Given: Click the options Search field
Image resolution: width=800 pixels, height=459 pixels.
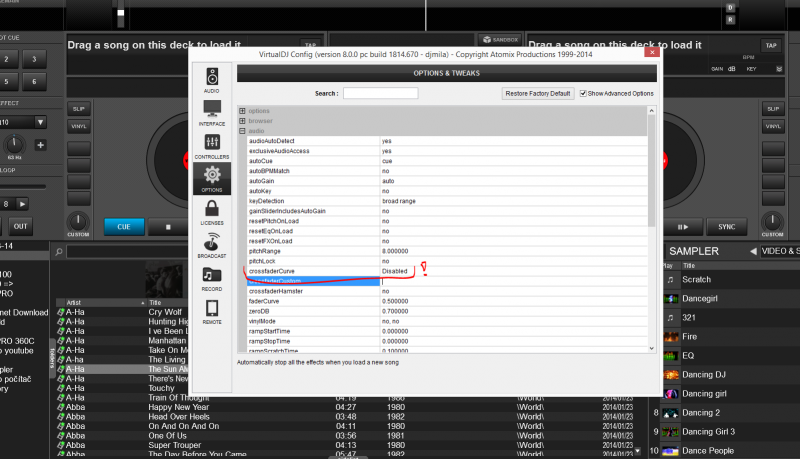Looking at the screenshot, I should pos(381,93).
